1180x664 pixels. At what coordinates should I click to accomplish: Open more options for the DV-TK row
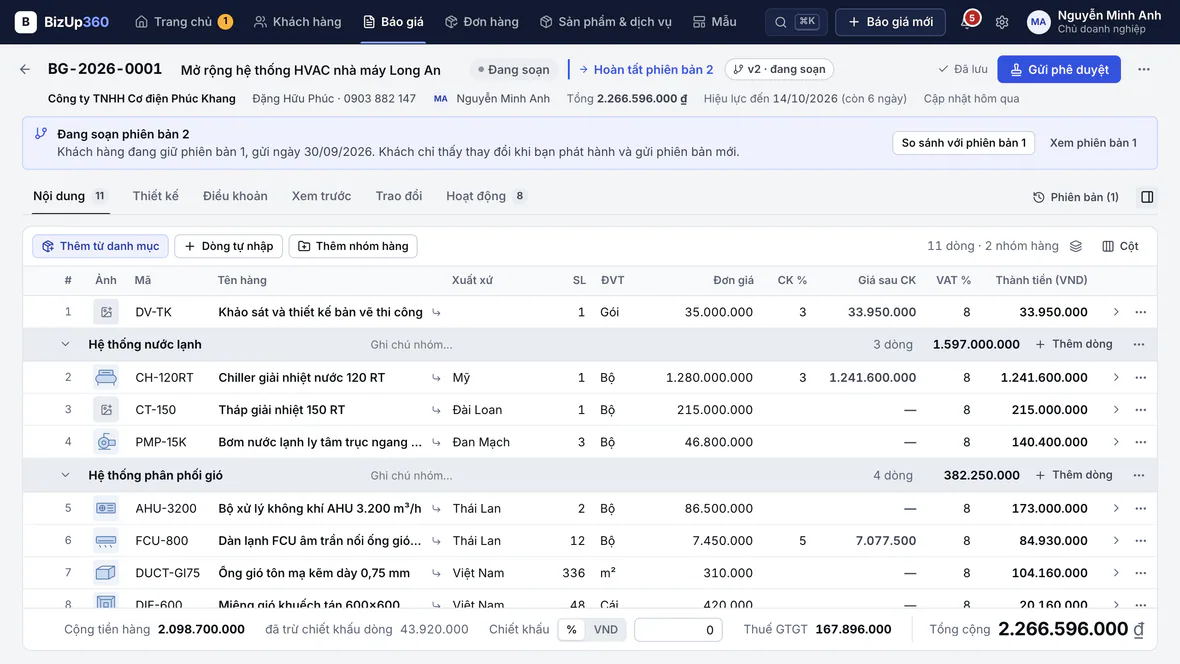click(1141, 312)
